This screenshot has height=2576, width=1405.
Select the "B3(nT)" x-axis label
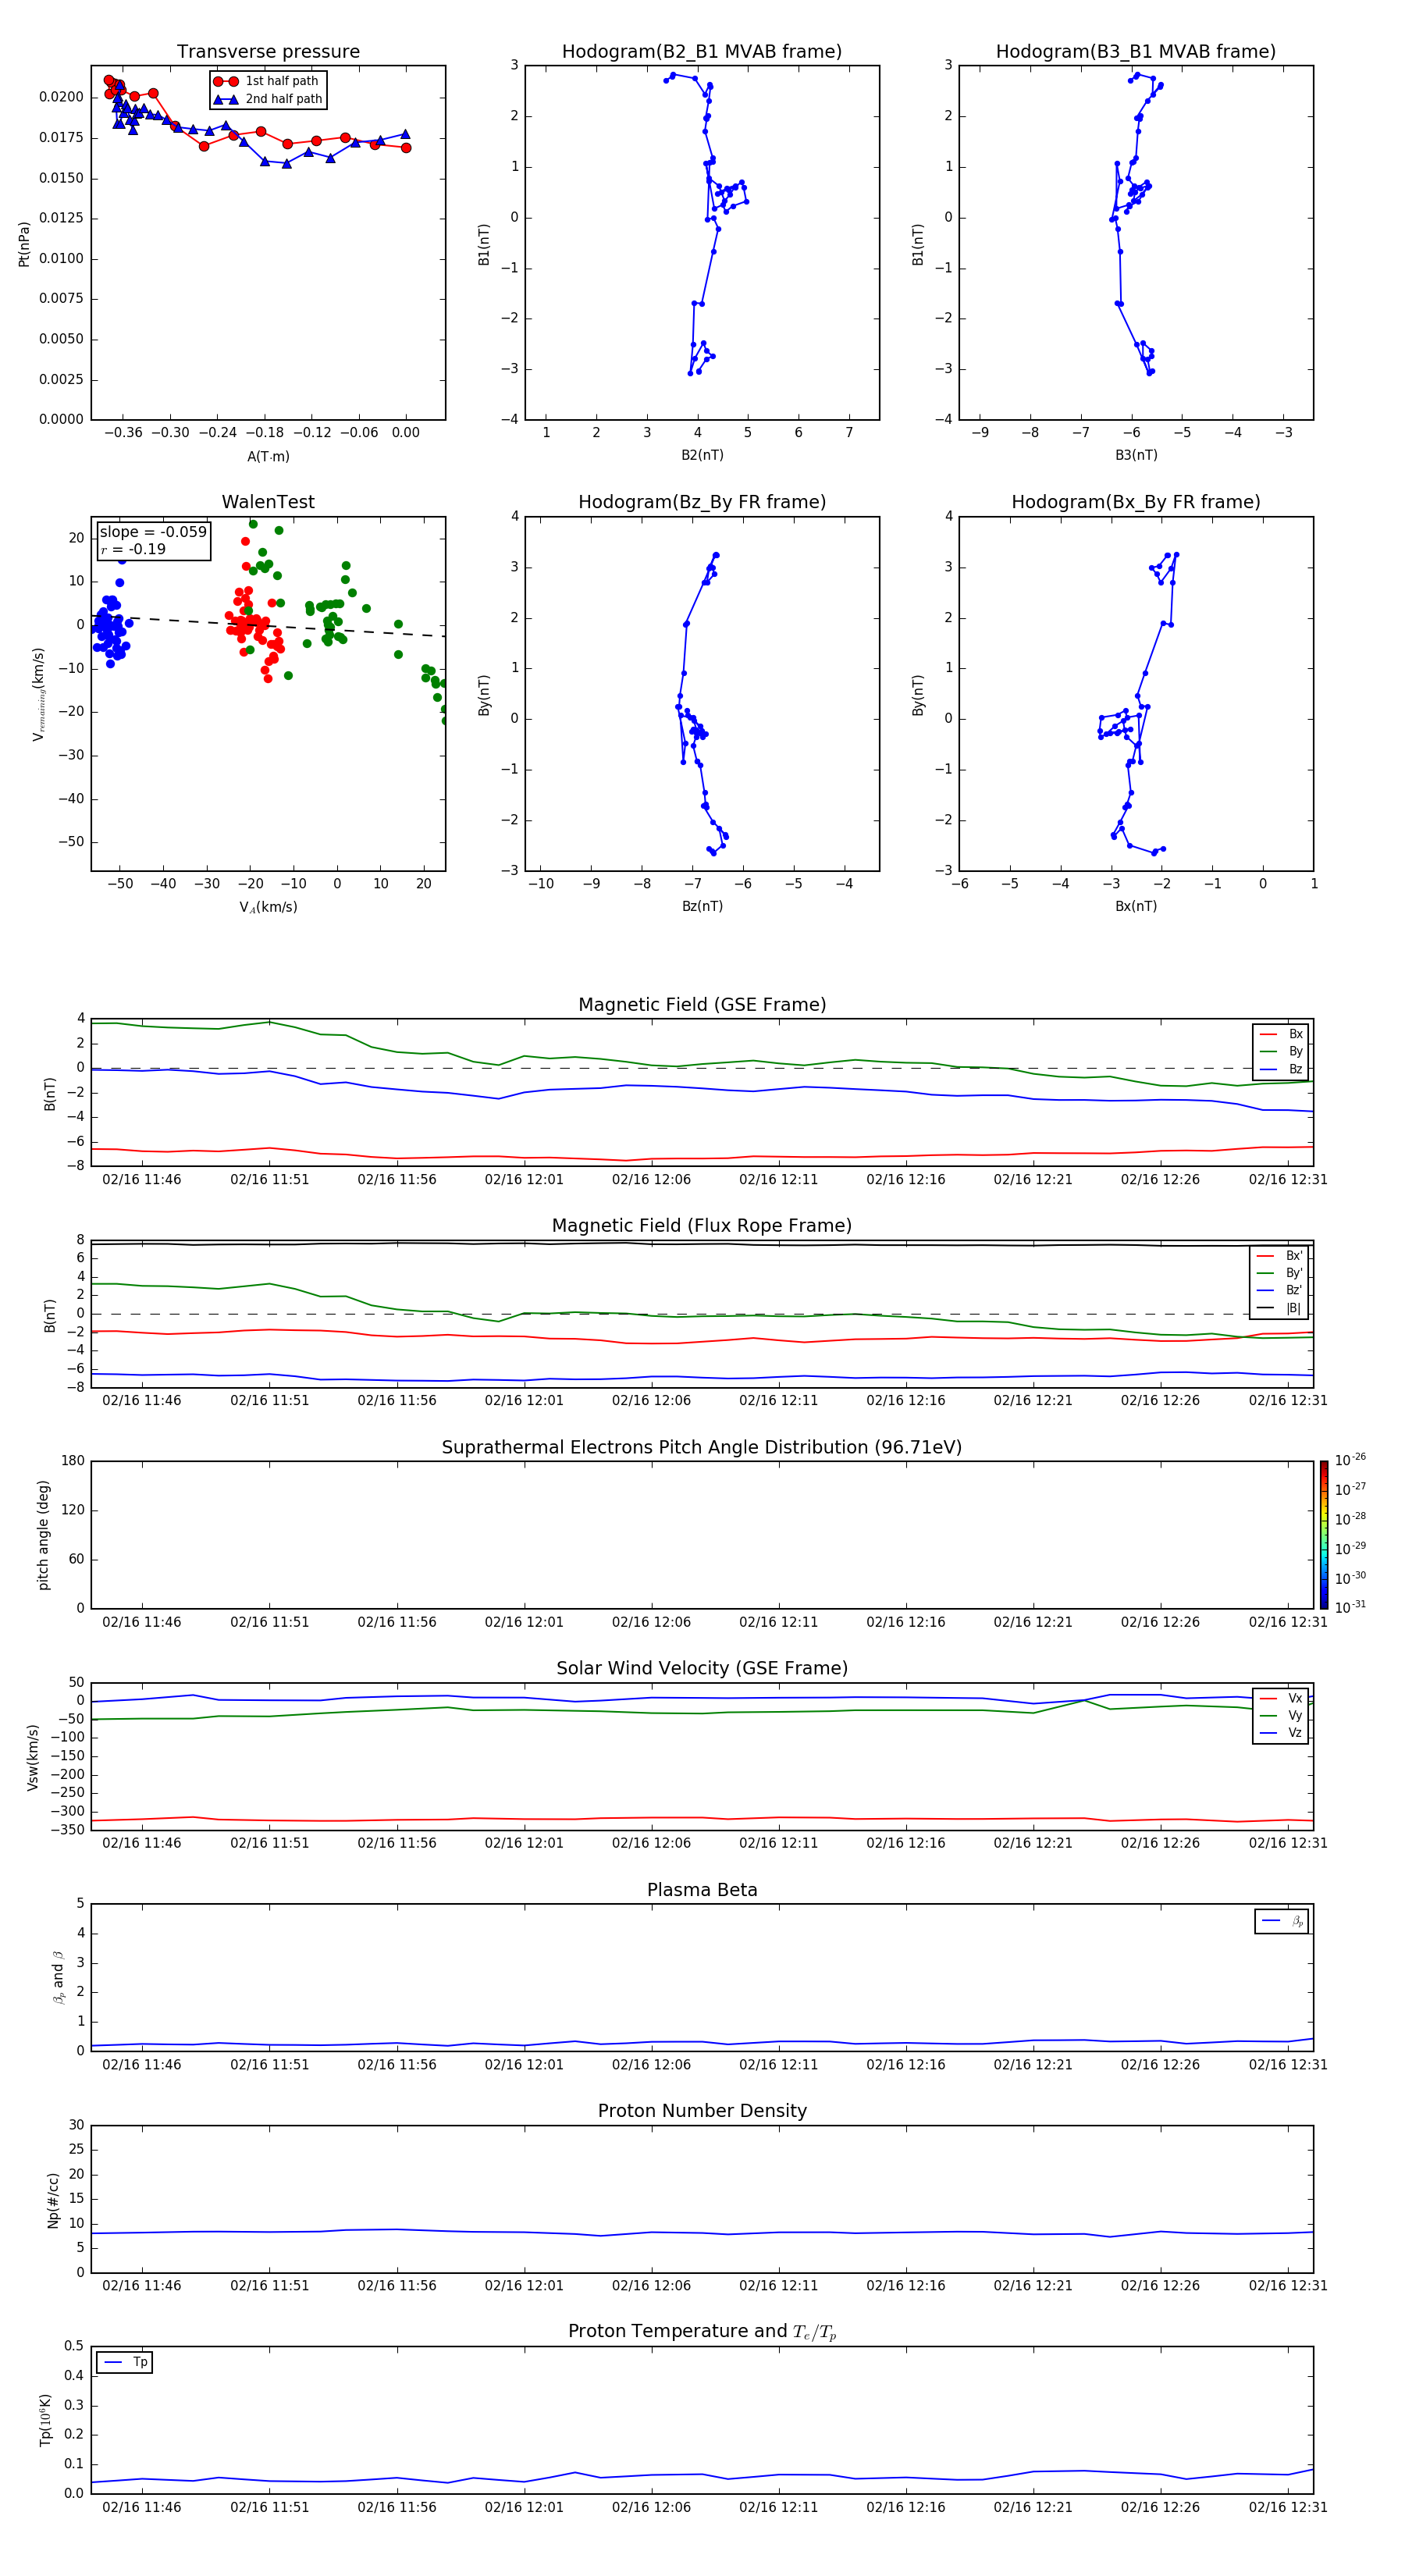1136,455
